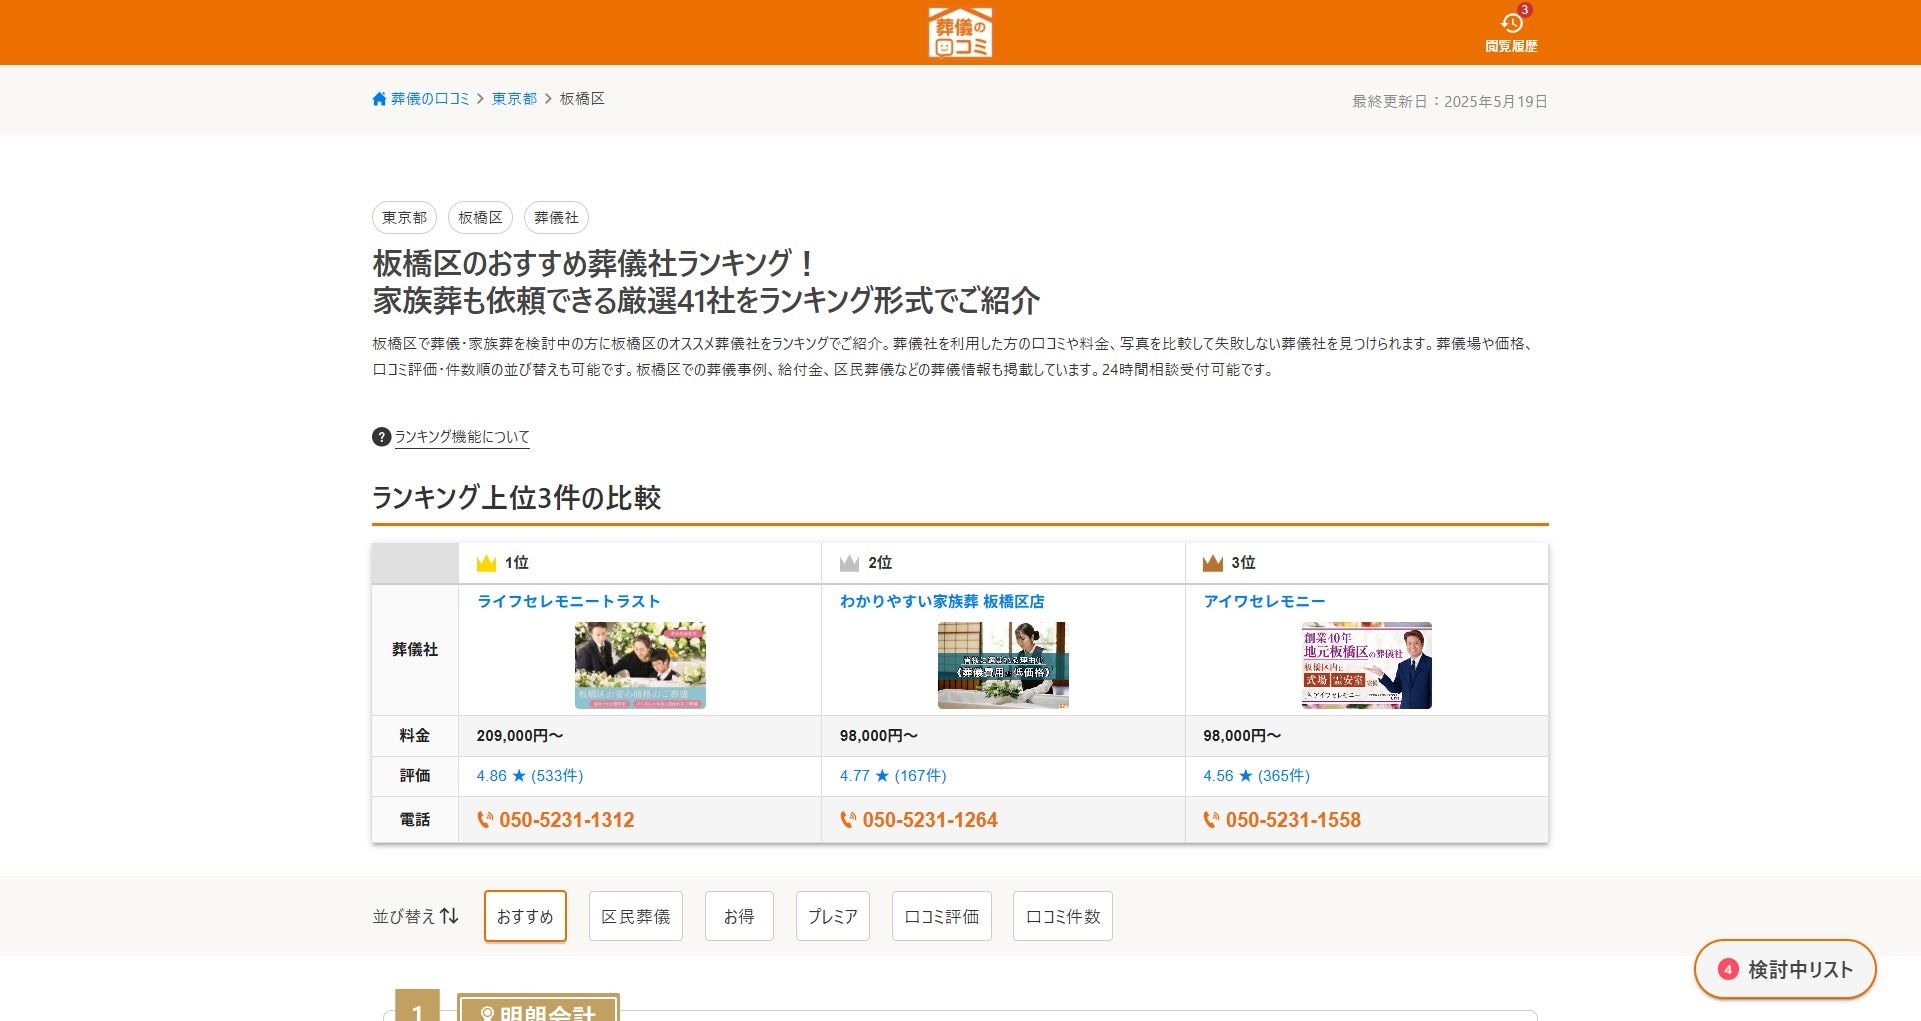Open the 東京都 breadcrumb link
The height and width of the screenshot is (1021, 1921).
(x=514, y=99)
